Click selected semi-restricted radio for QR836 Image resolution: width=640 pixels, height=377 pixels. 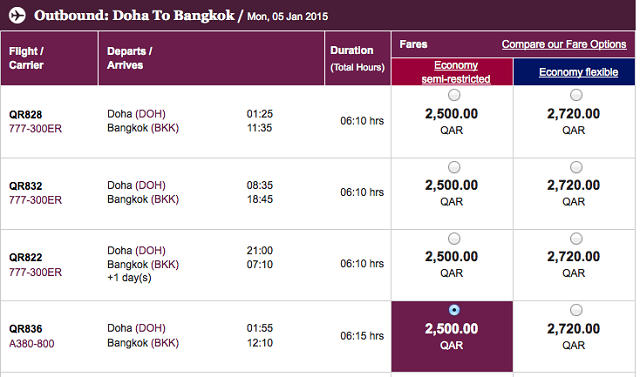454,310
